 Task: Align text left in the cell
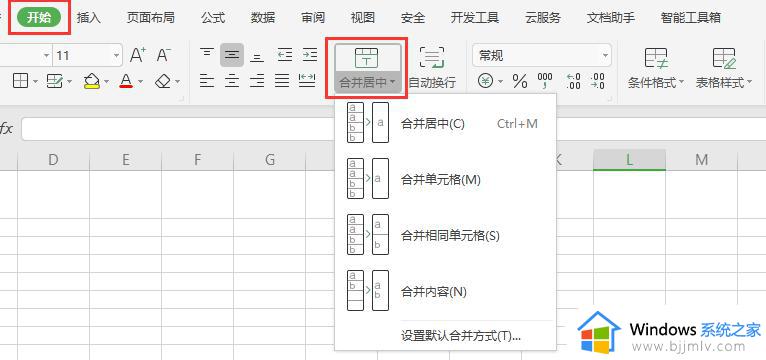tap(207, 81)
